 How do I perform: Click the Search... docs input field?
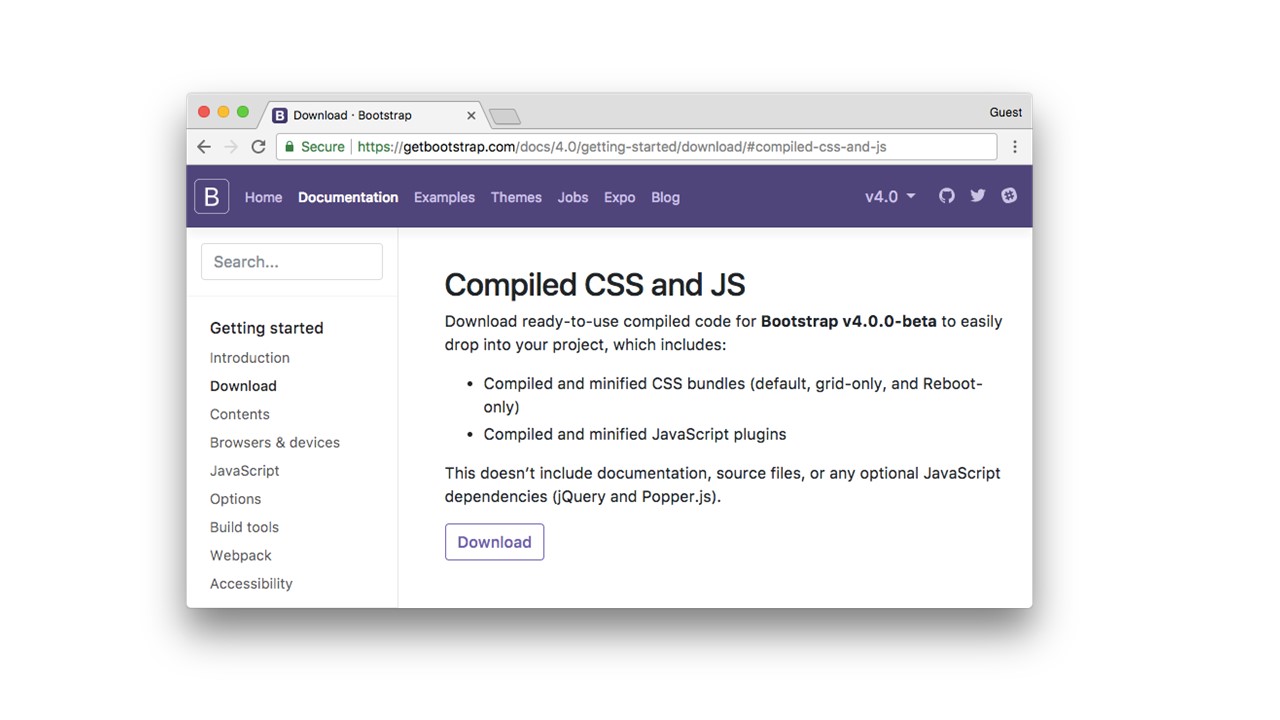pos(292,262)
